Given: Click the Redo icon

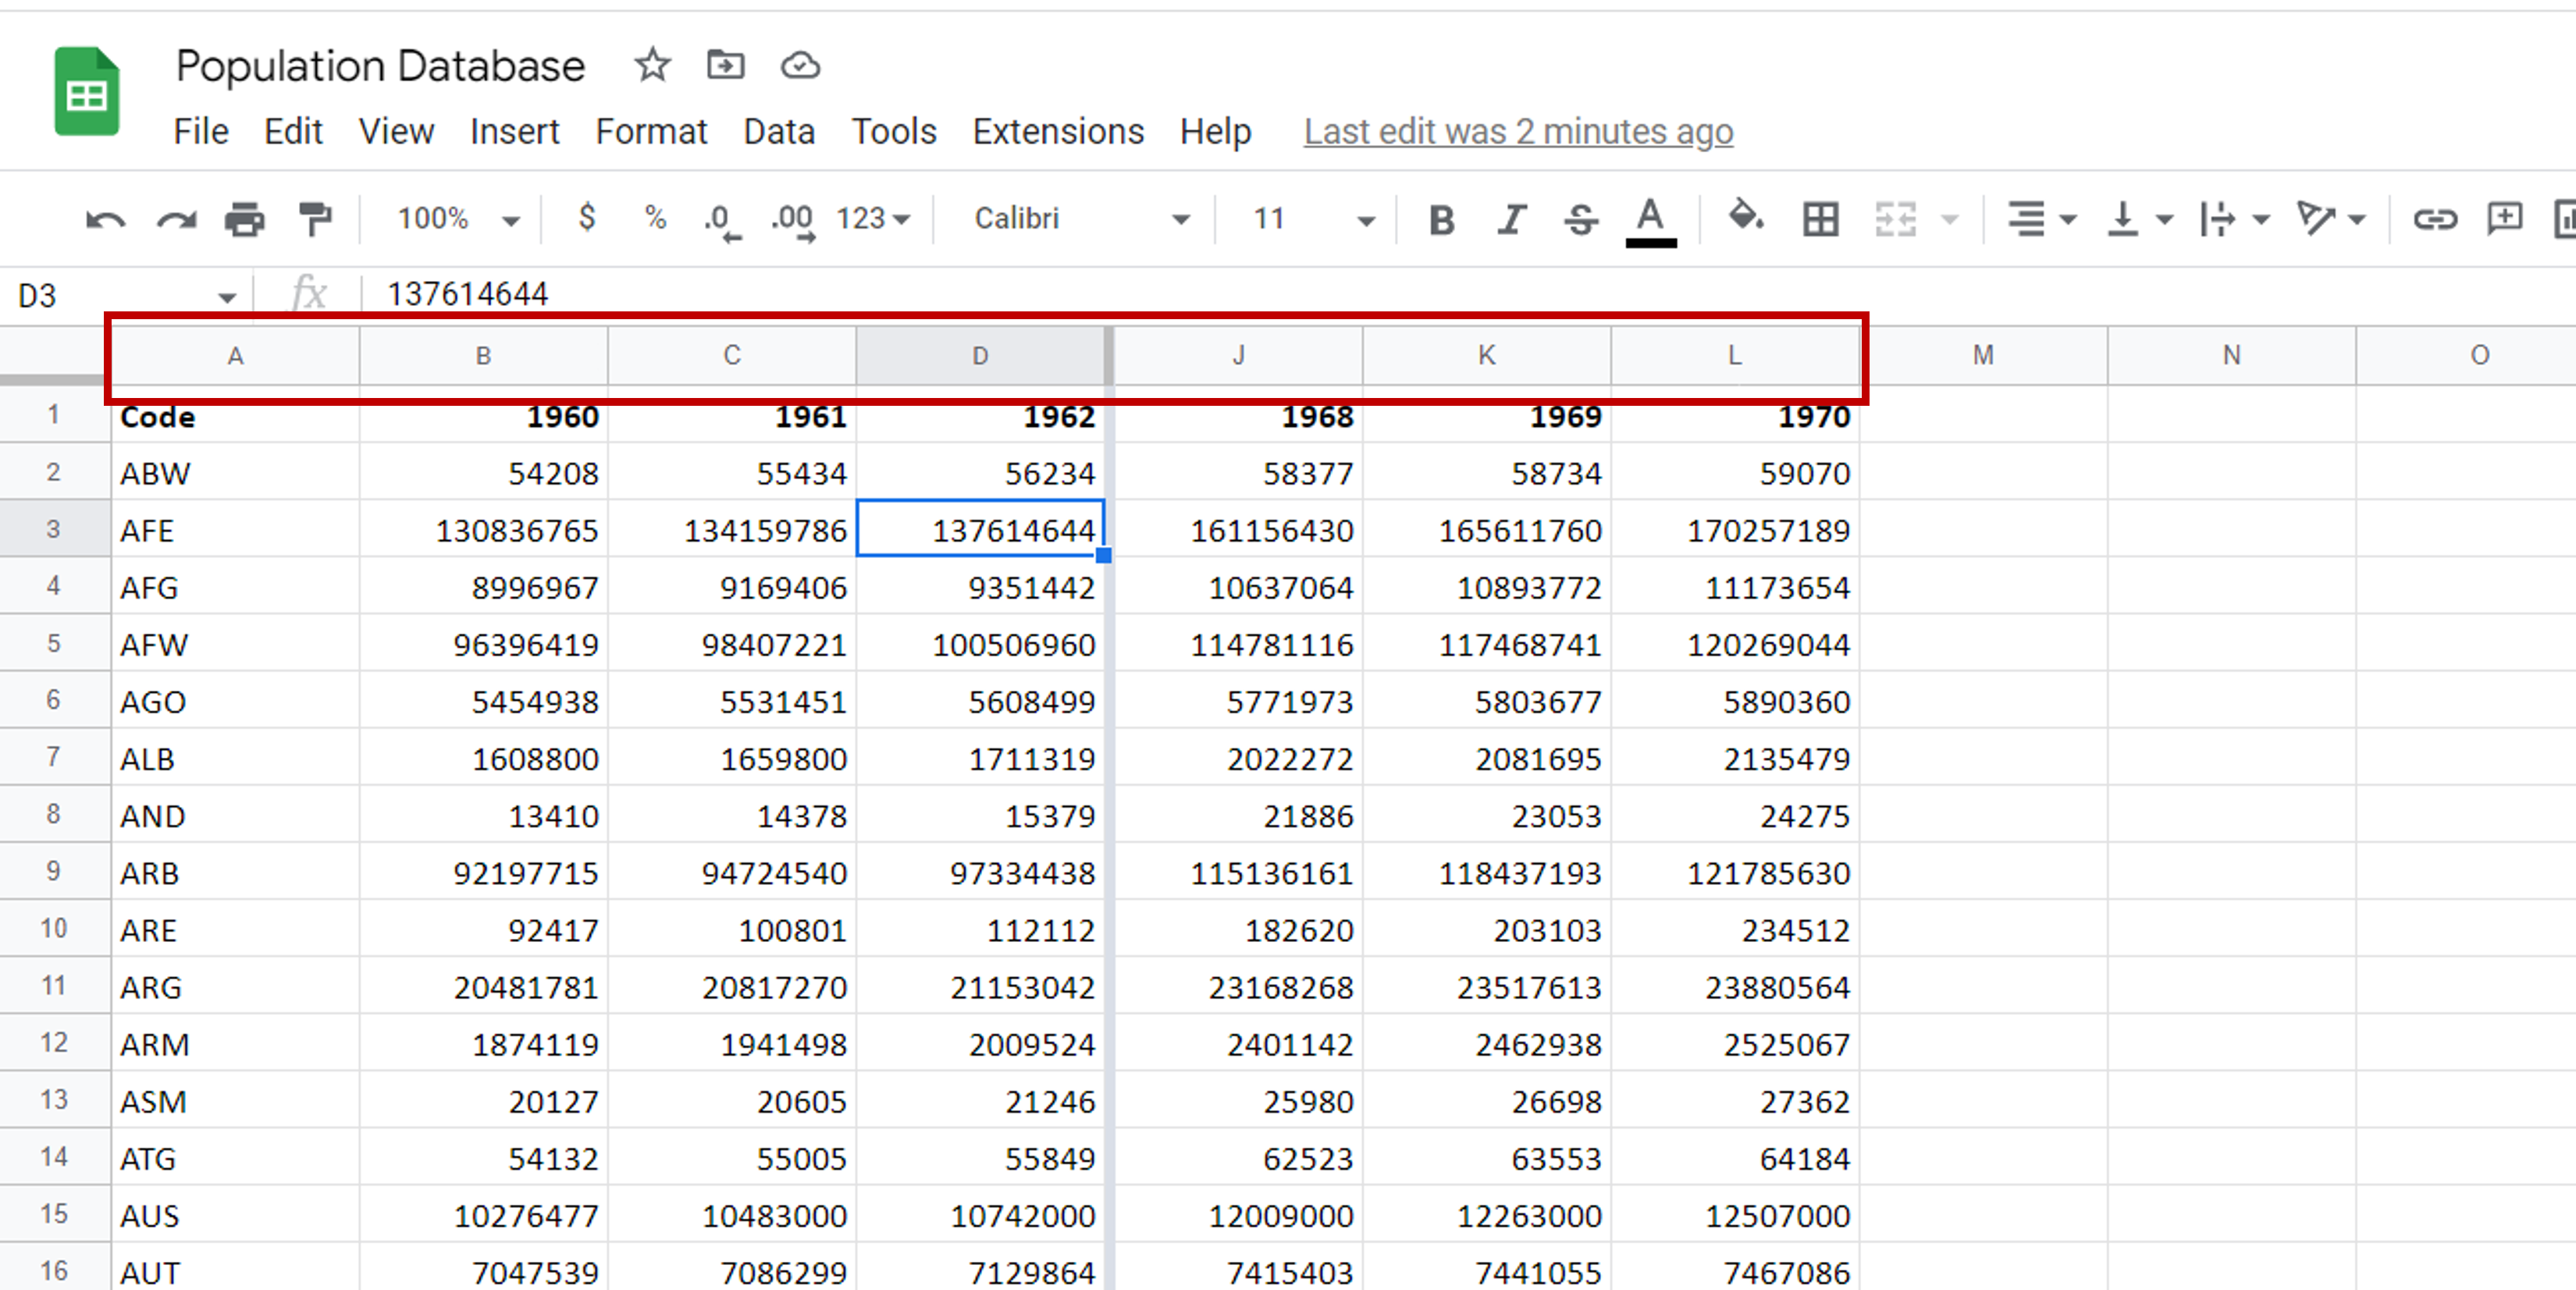Looking at the screenshot, I should 177,219.
